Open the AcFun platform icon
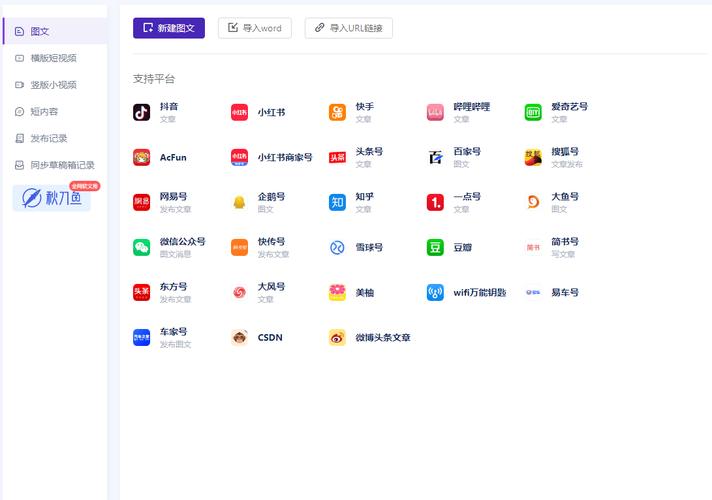Screen dimensions: 712x500 [141, 157]
